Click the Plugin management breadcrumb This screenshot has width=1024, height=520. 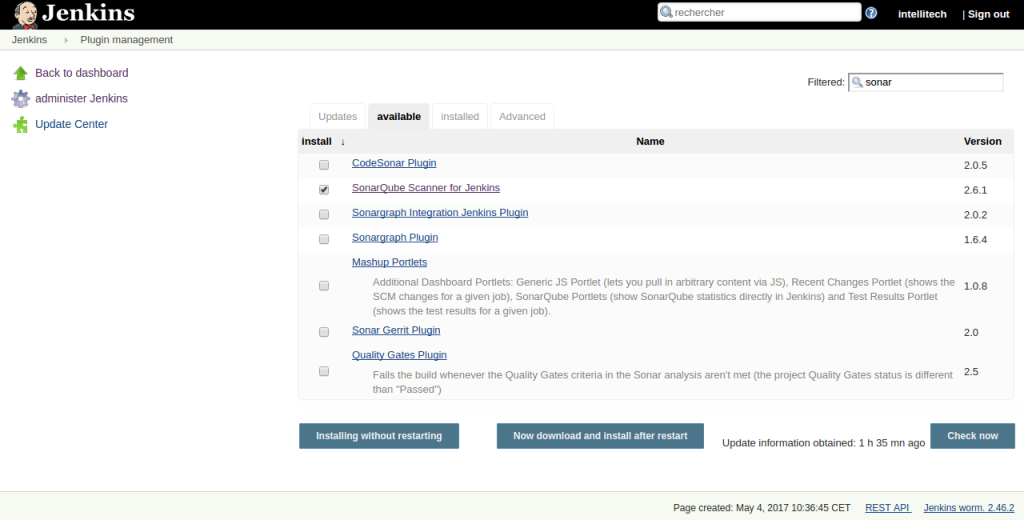pyautogui.click(x=127, y=40)
